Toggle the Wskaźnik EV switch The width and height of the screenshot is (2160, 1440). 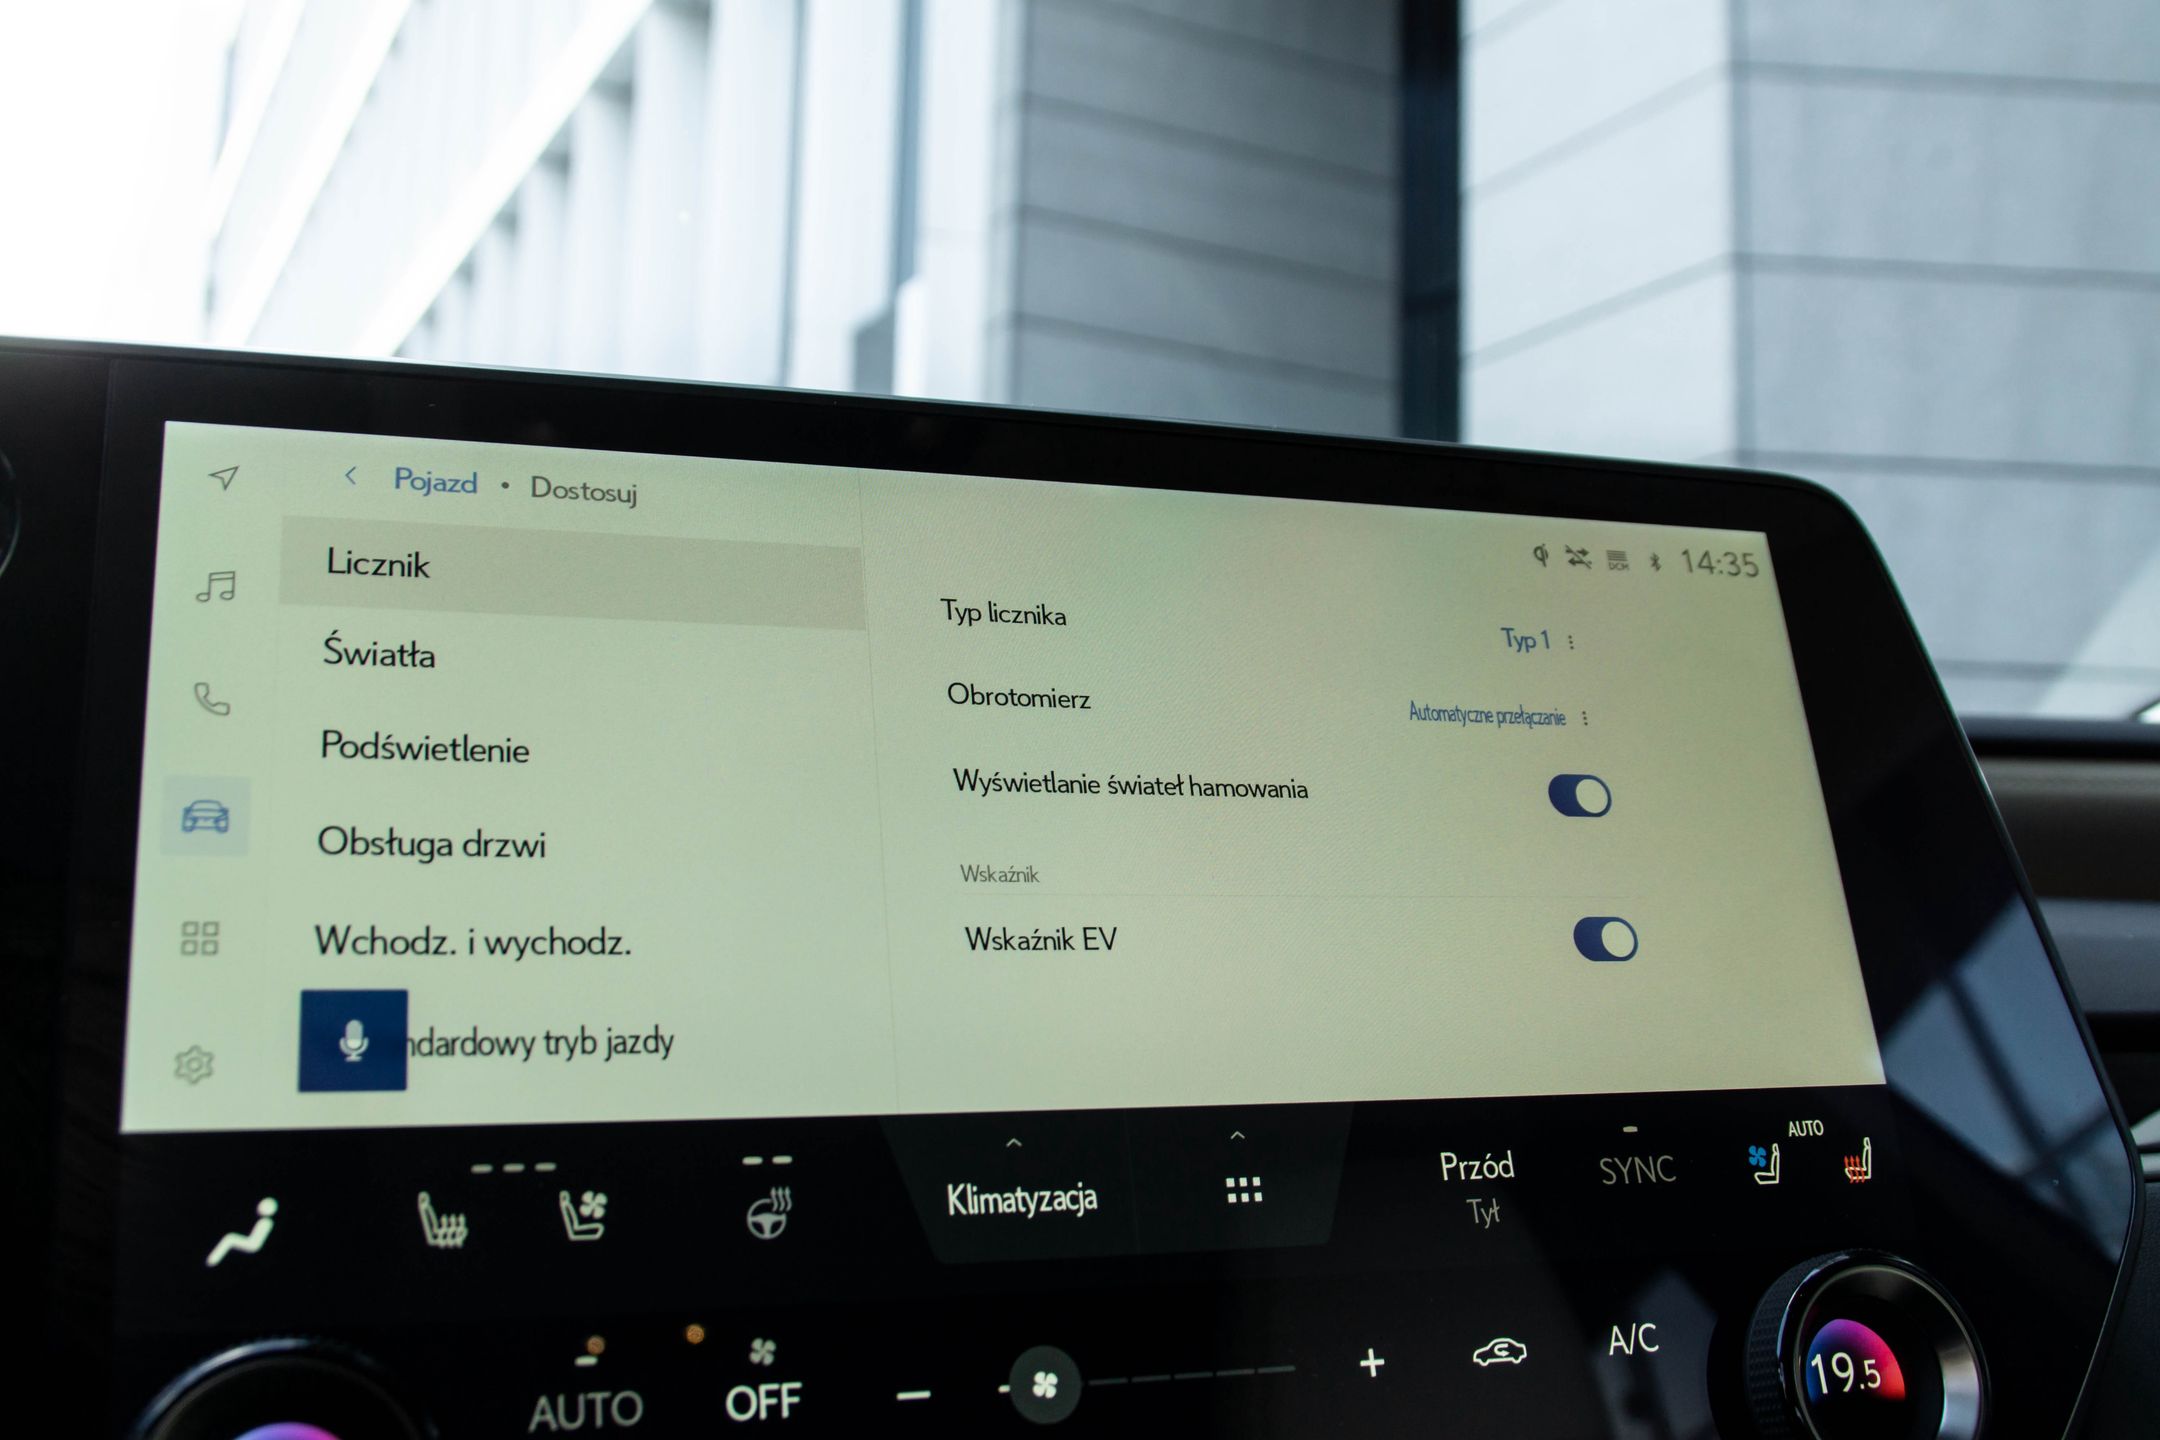tap(1605, 940)
